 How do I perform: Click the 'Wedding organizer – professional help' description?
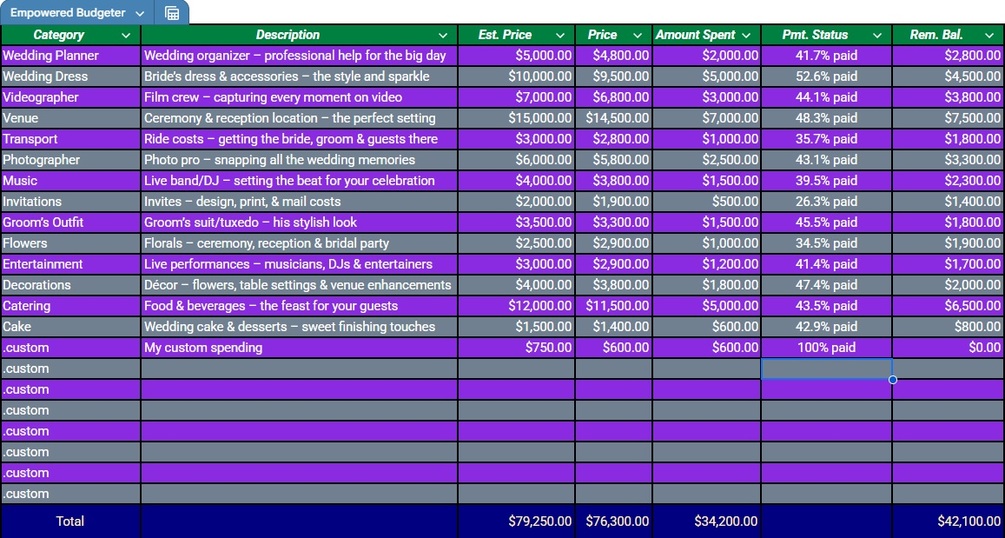tap(299, 56)
